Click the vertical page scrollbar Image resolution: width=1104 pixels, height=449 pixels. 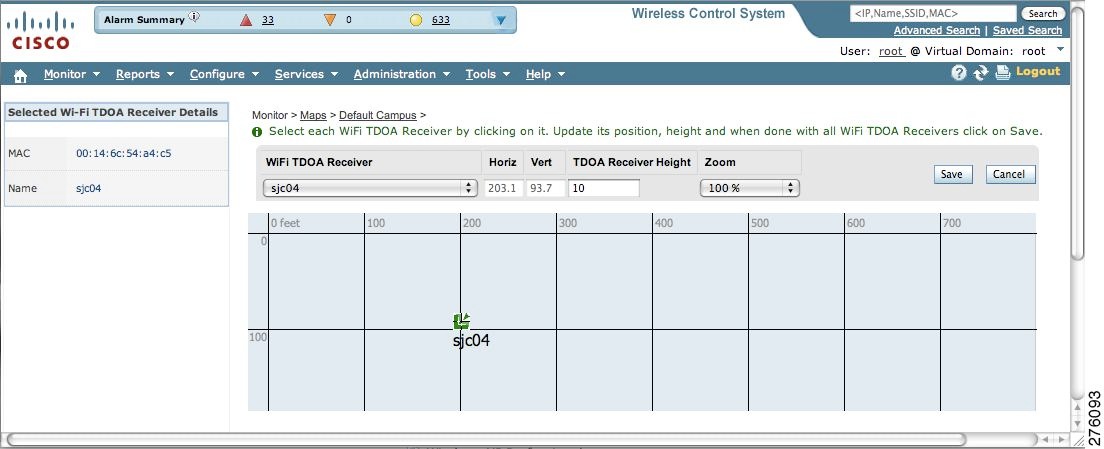pyautogui.click(x=1077, y=134)
